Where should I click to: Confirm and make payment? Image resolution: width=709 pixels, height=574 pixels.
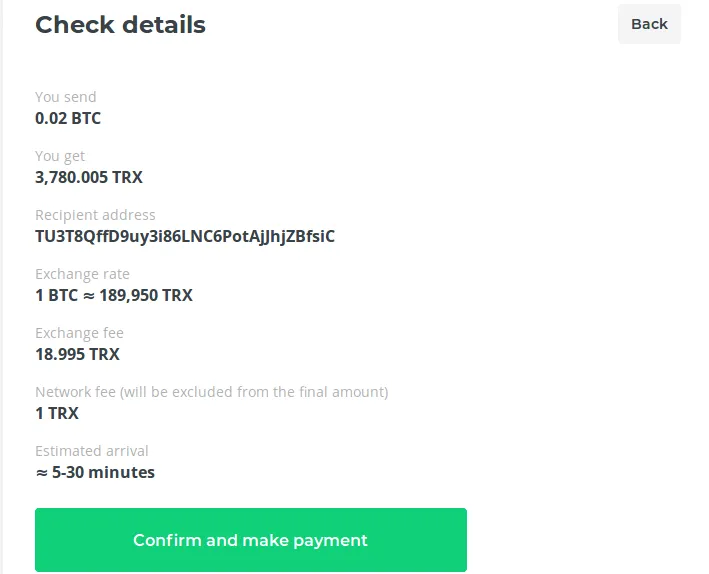(x=251, y=540)
